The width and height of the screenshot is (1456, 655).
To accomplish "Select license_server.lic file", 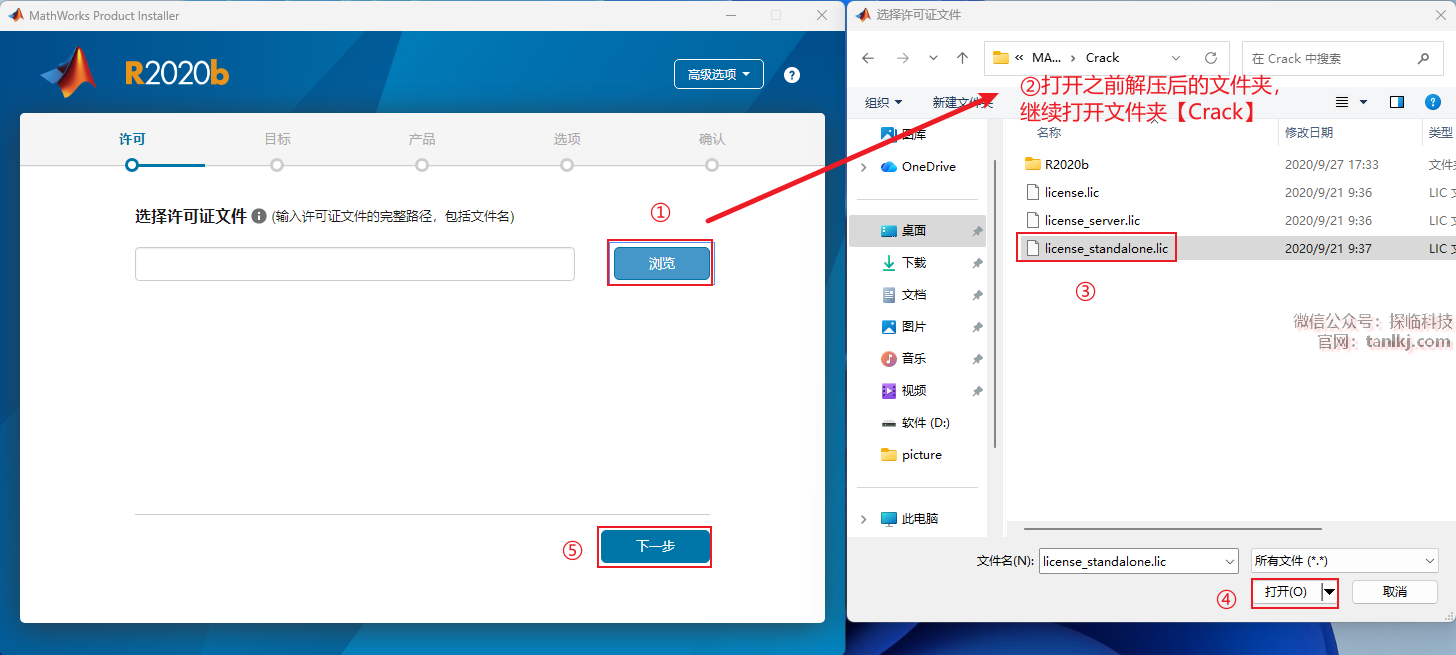I will pyautogui.click(x=1092, y=220).
